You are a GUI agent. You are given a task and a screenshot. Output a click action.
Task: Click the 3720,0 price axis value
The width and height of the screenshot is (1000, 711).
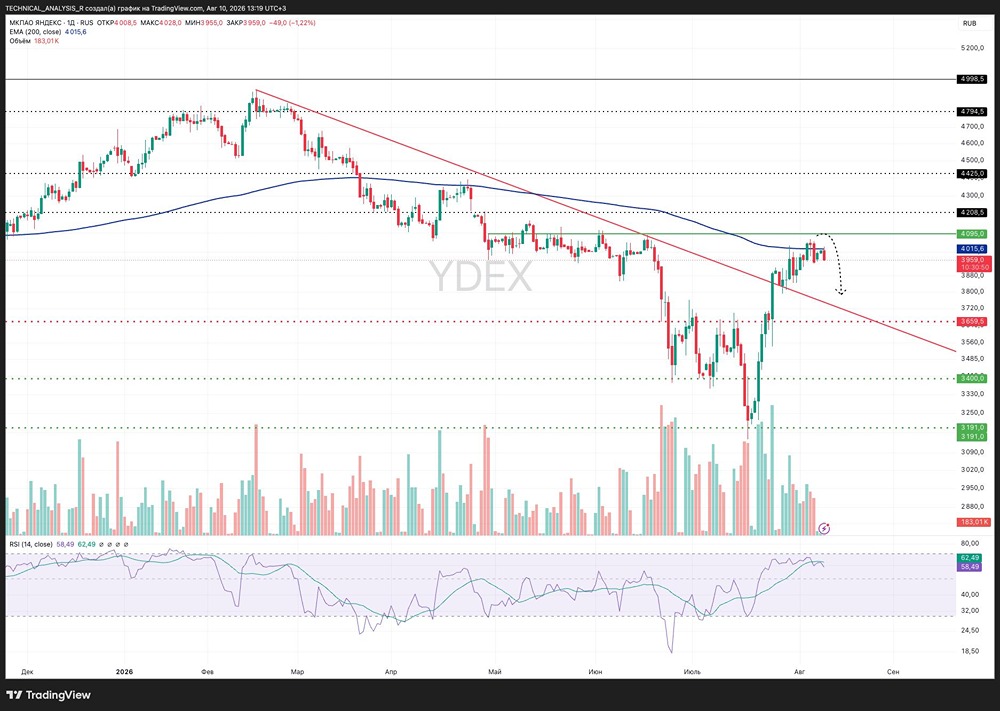pos(973,308)
